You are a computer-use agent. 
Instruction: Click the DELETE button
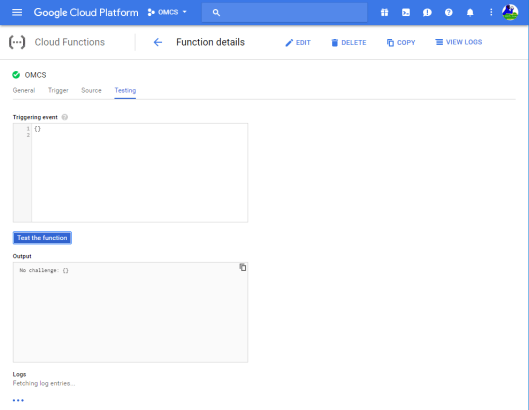tap(349, 43)
